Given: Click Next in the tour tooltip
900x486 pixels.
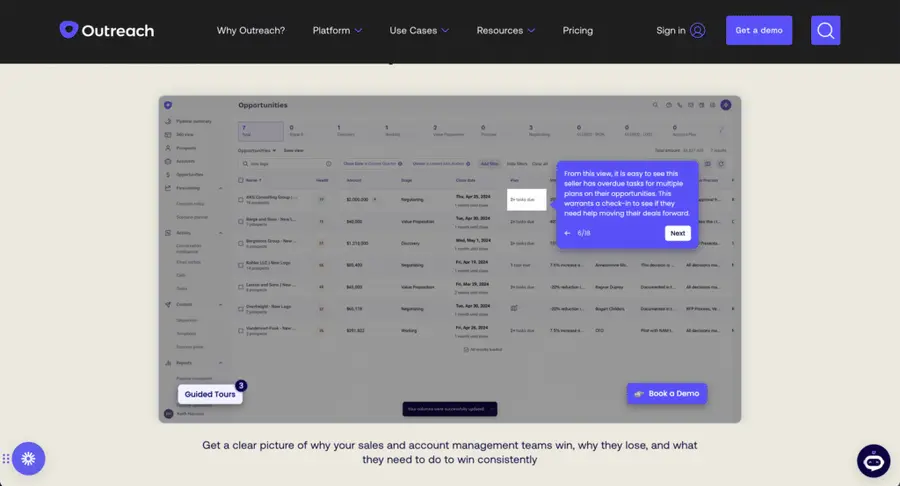Looking at the screenshot, I should [678, 233].
